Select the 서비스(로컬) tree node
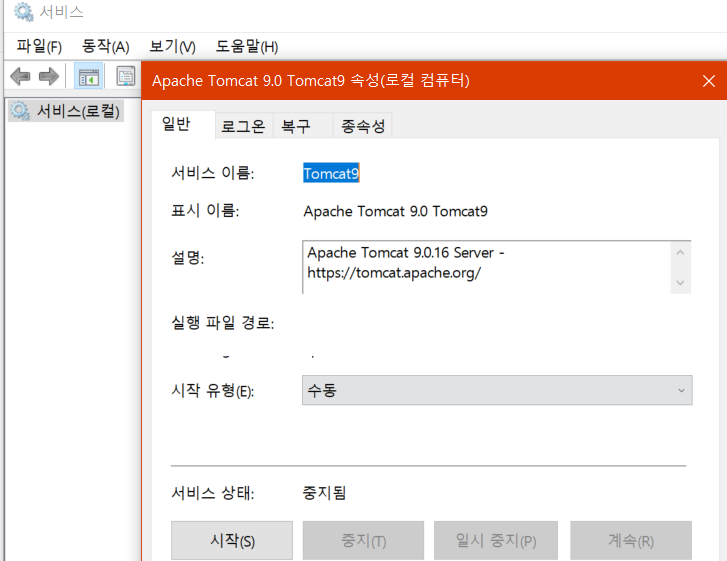Image resolution: width=727 pixels, height=561 pixels. click(x=66, y=111)
